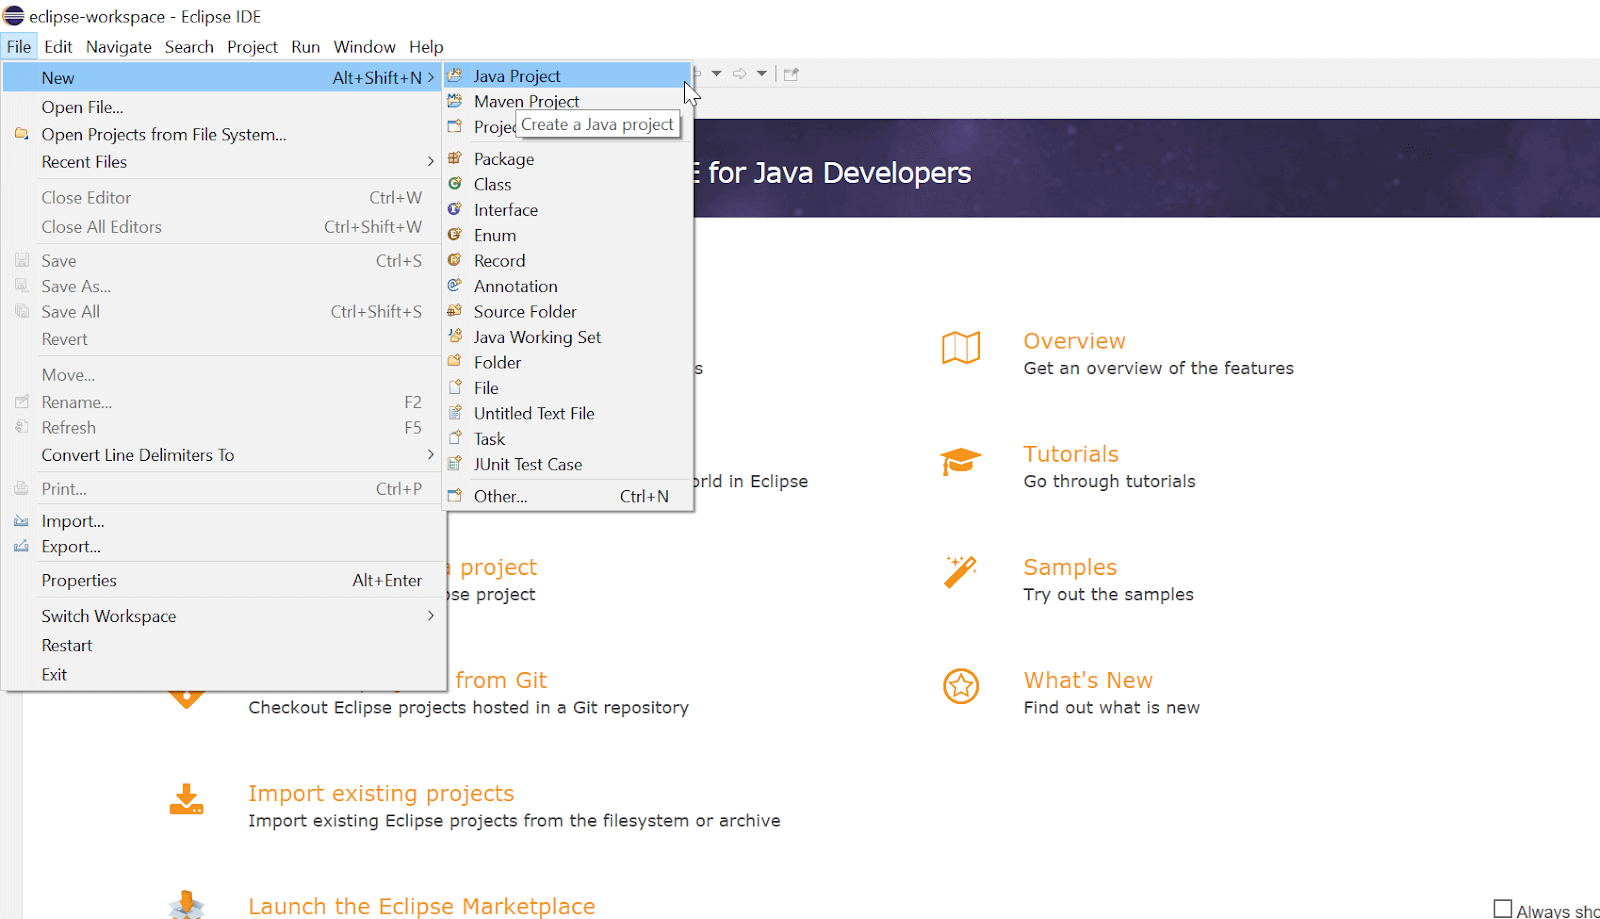
Task: Expand the Convert Line Delimiters To submenu arrow
Action: (431, 454)
